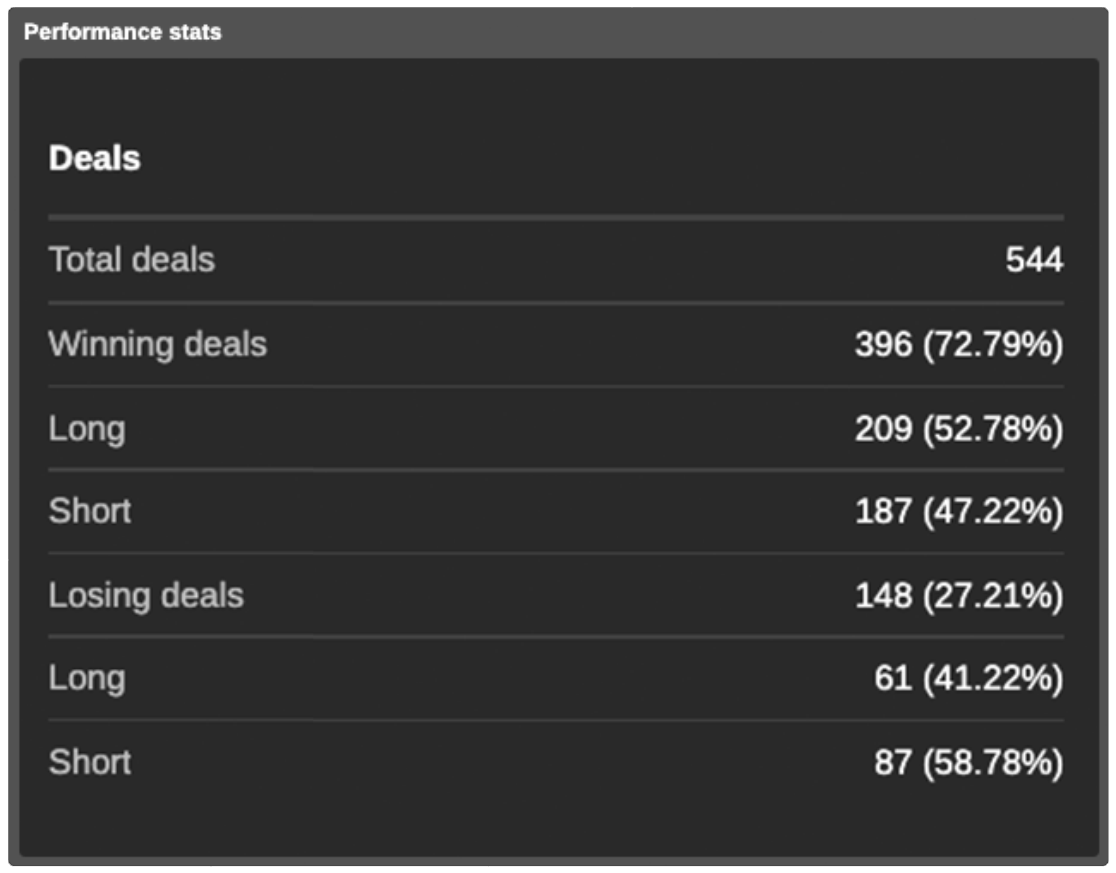Click the 148 losing deals count
The image size is (1116, 873).
(x=883, y=596)
